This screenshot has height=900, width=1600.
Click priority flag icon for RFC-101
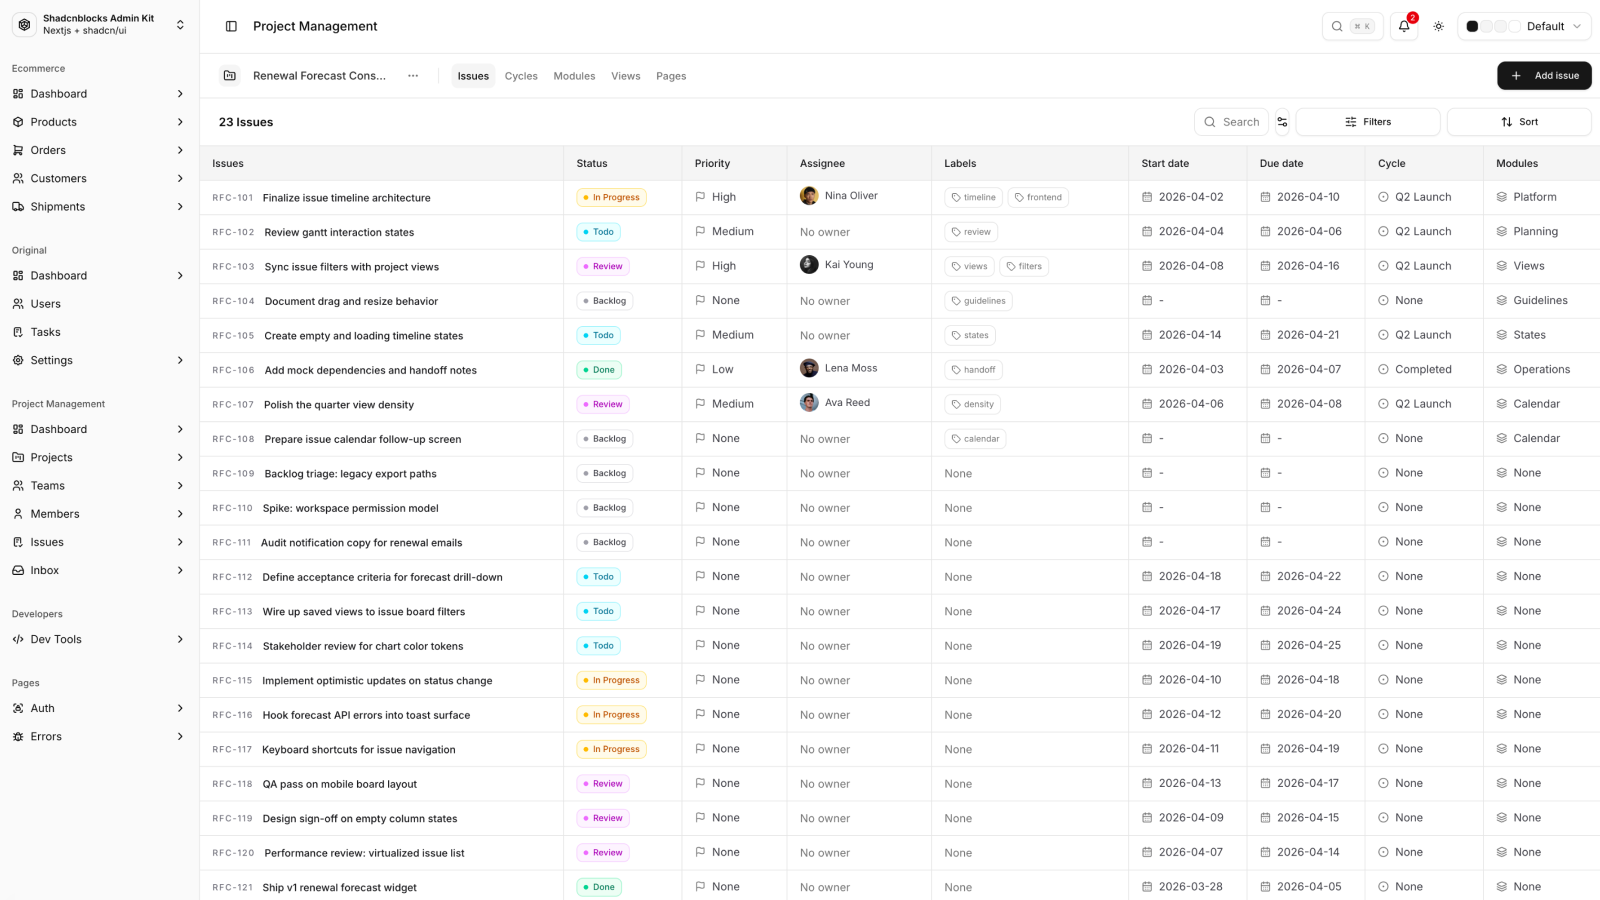tap(701, 197)
